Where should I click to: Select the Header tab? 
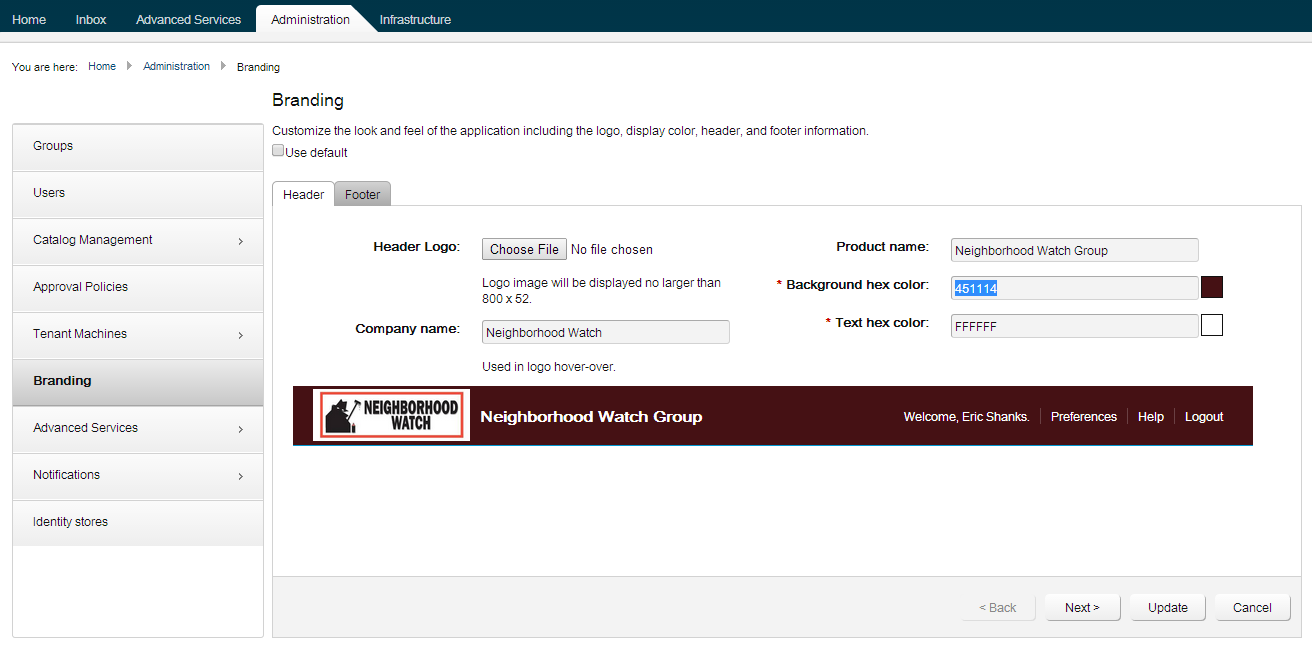point(303,194)
